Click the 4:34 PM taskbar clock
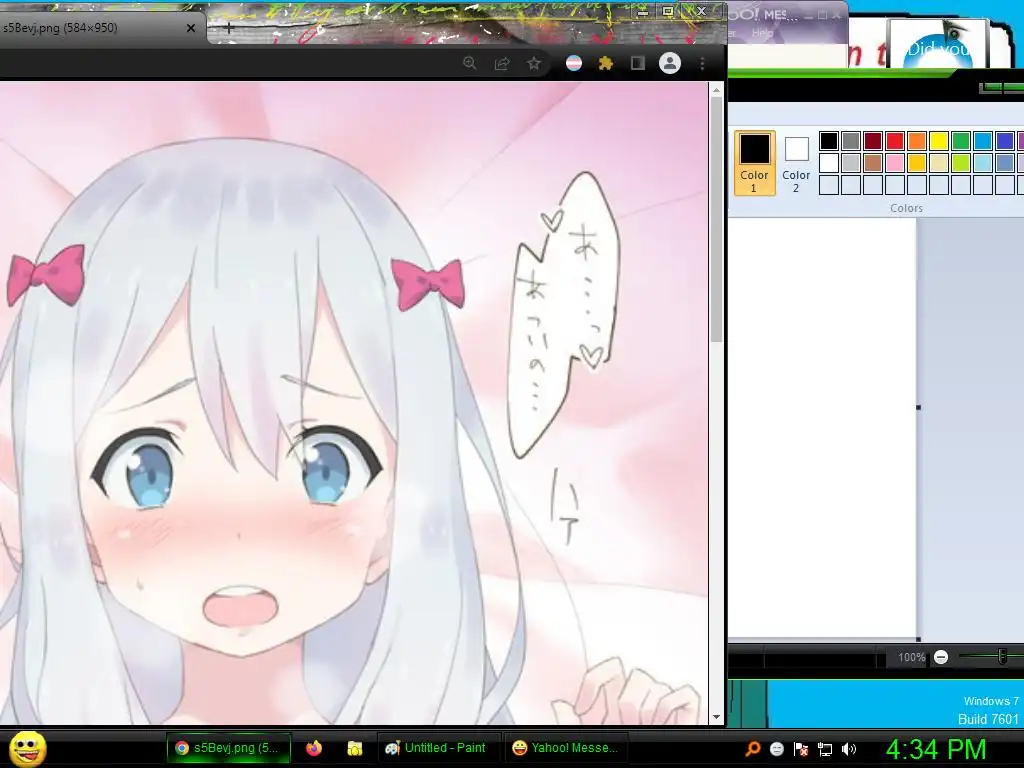 pyautogui.click(x=936, y=750)
